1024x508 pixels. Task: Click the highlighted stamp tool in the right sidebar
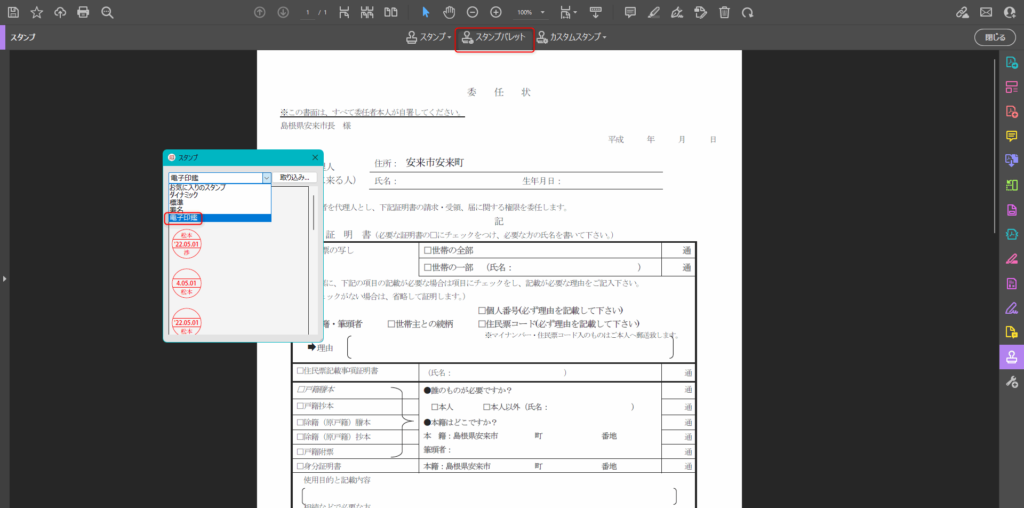[1012, 357]
